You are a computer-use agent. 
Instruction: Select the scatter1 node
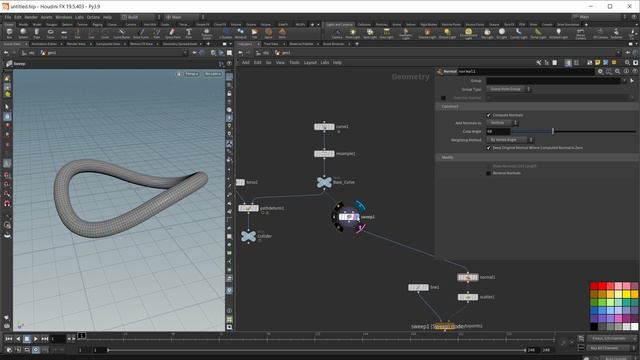467,297
